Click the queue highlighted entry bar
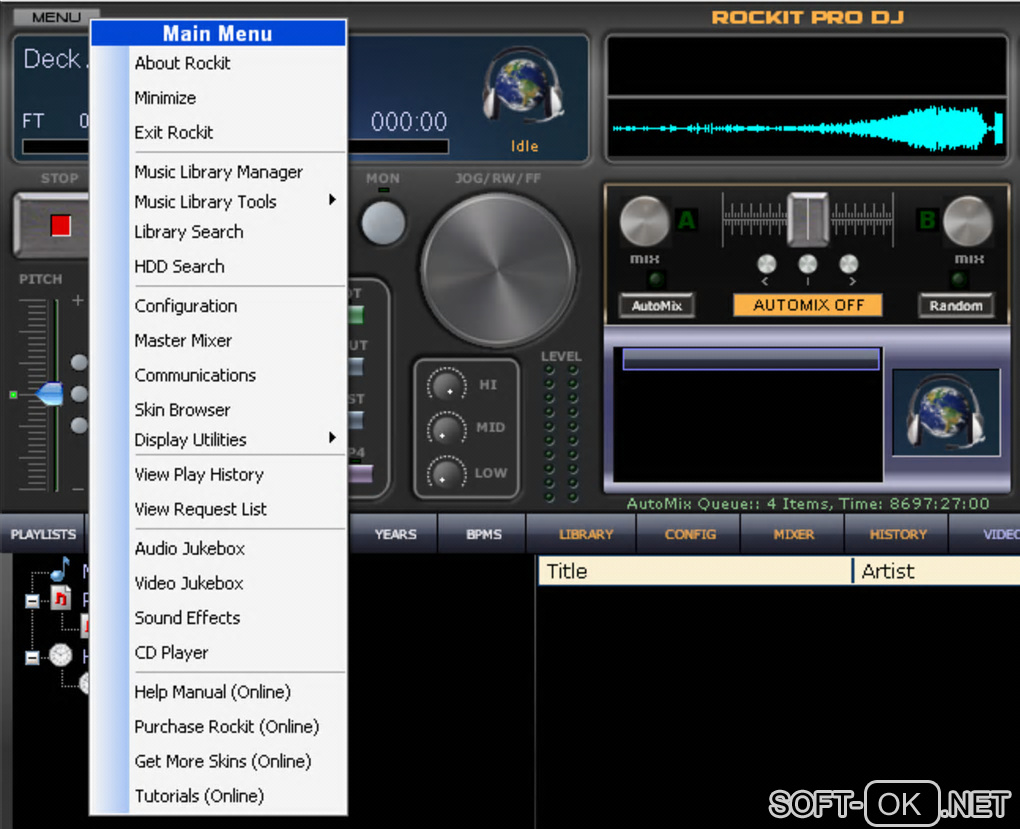1020x829 pixels. click(x=751, y=359)
